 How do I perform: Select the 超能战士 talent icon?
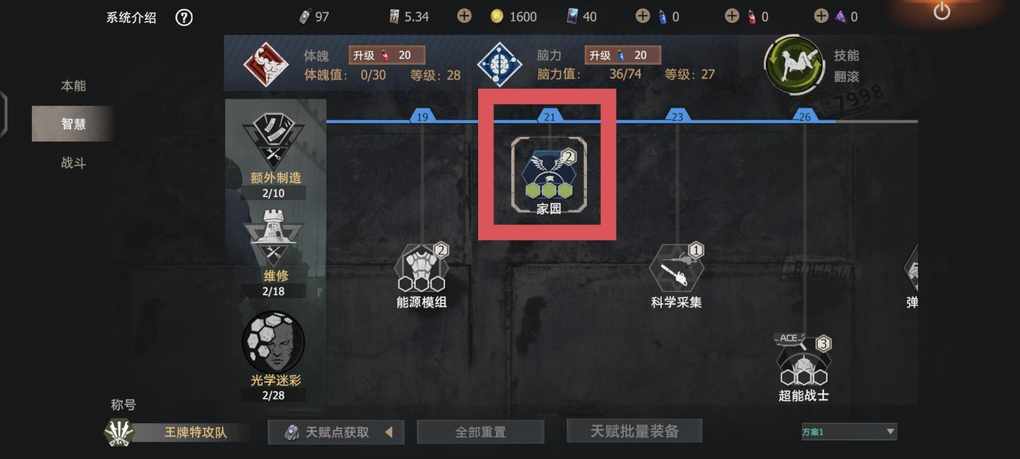pos(803,361)
